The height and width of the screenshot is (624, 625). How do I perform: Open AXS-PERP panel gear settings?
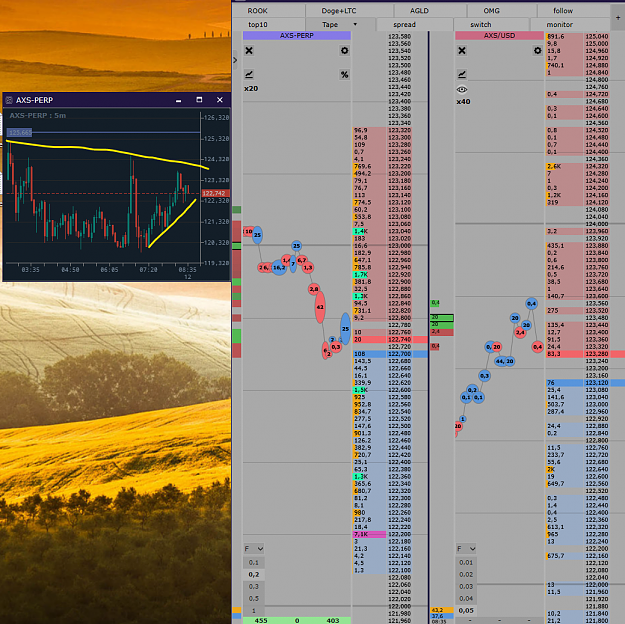pyautogui.click(x=344, y=51)
